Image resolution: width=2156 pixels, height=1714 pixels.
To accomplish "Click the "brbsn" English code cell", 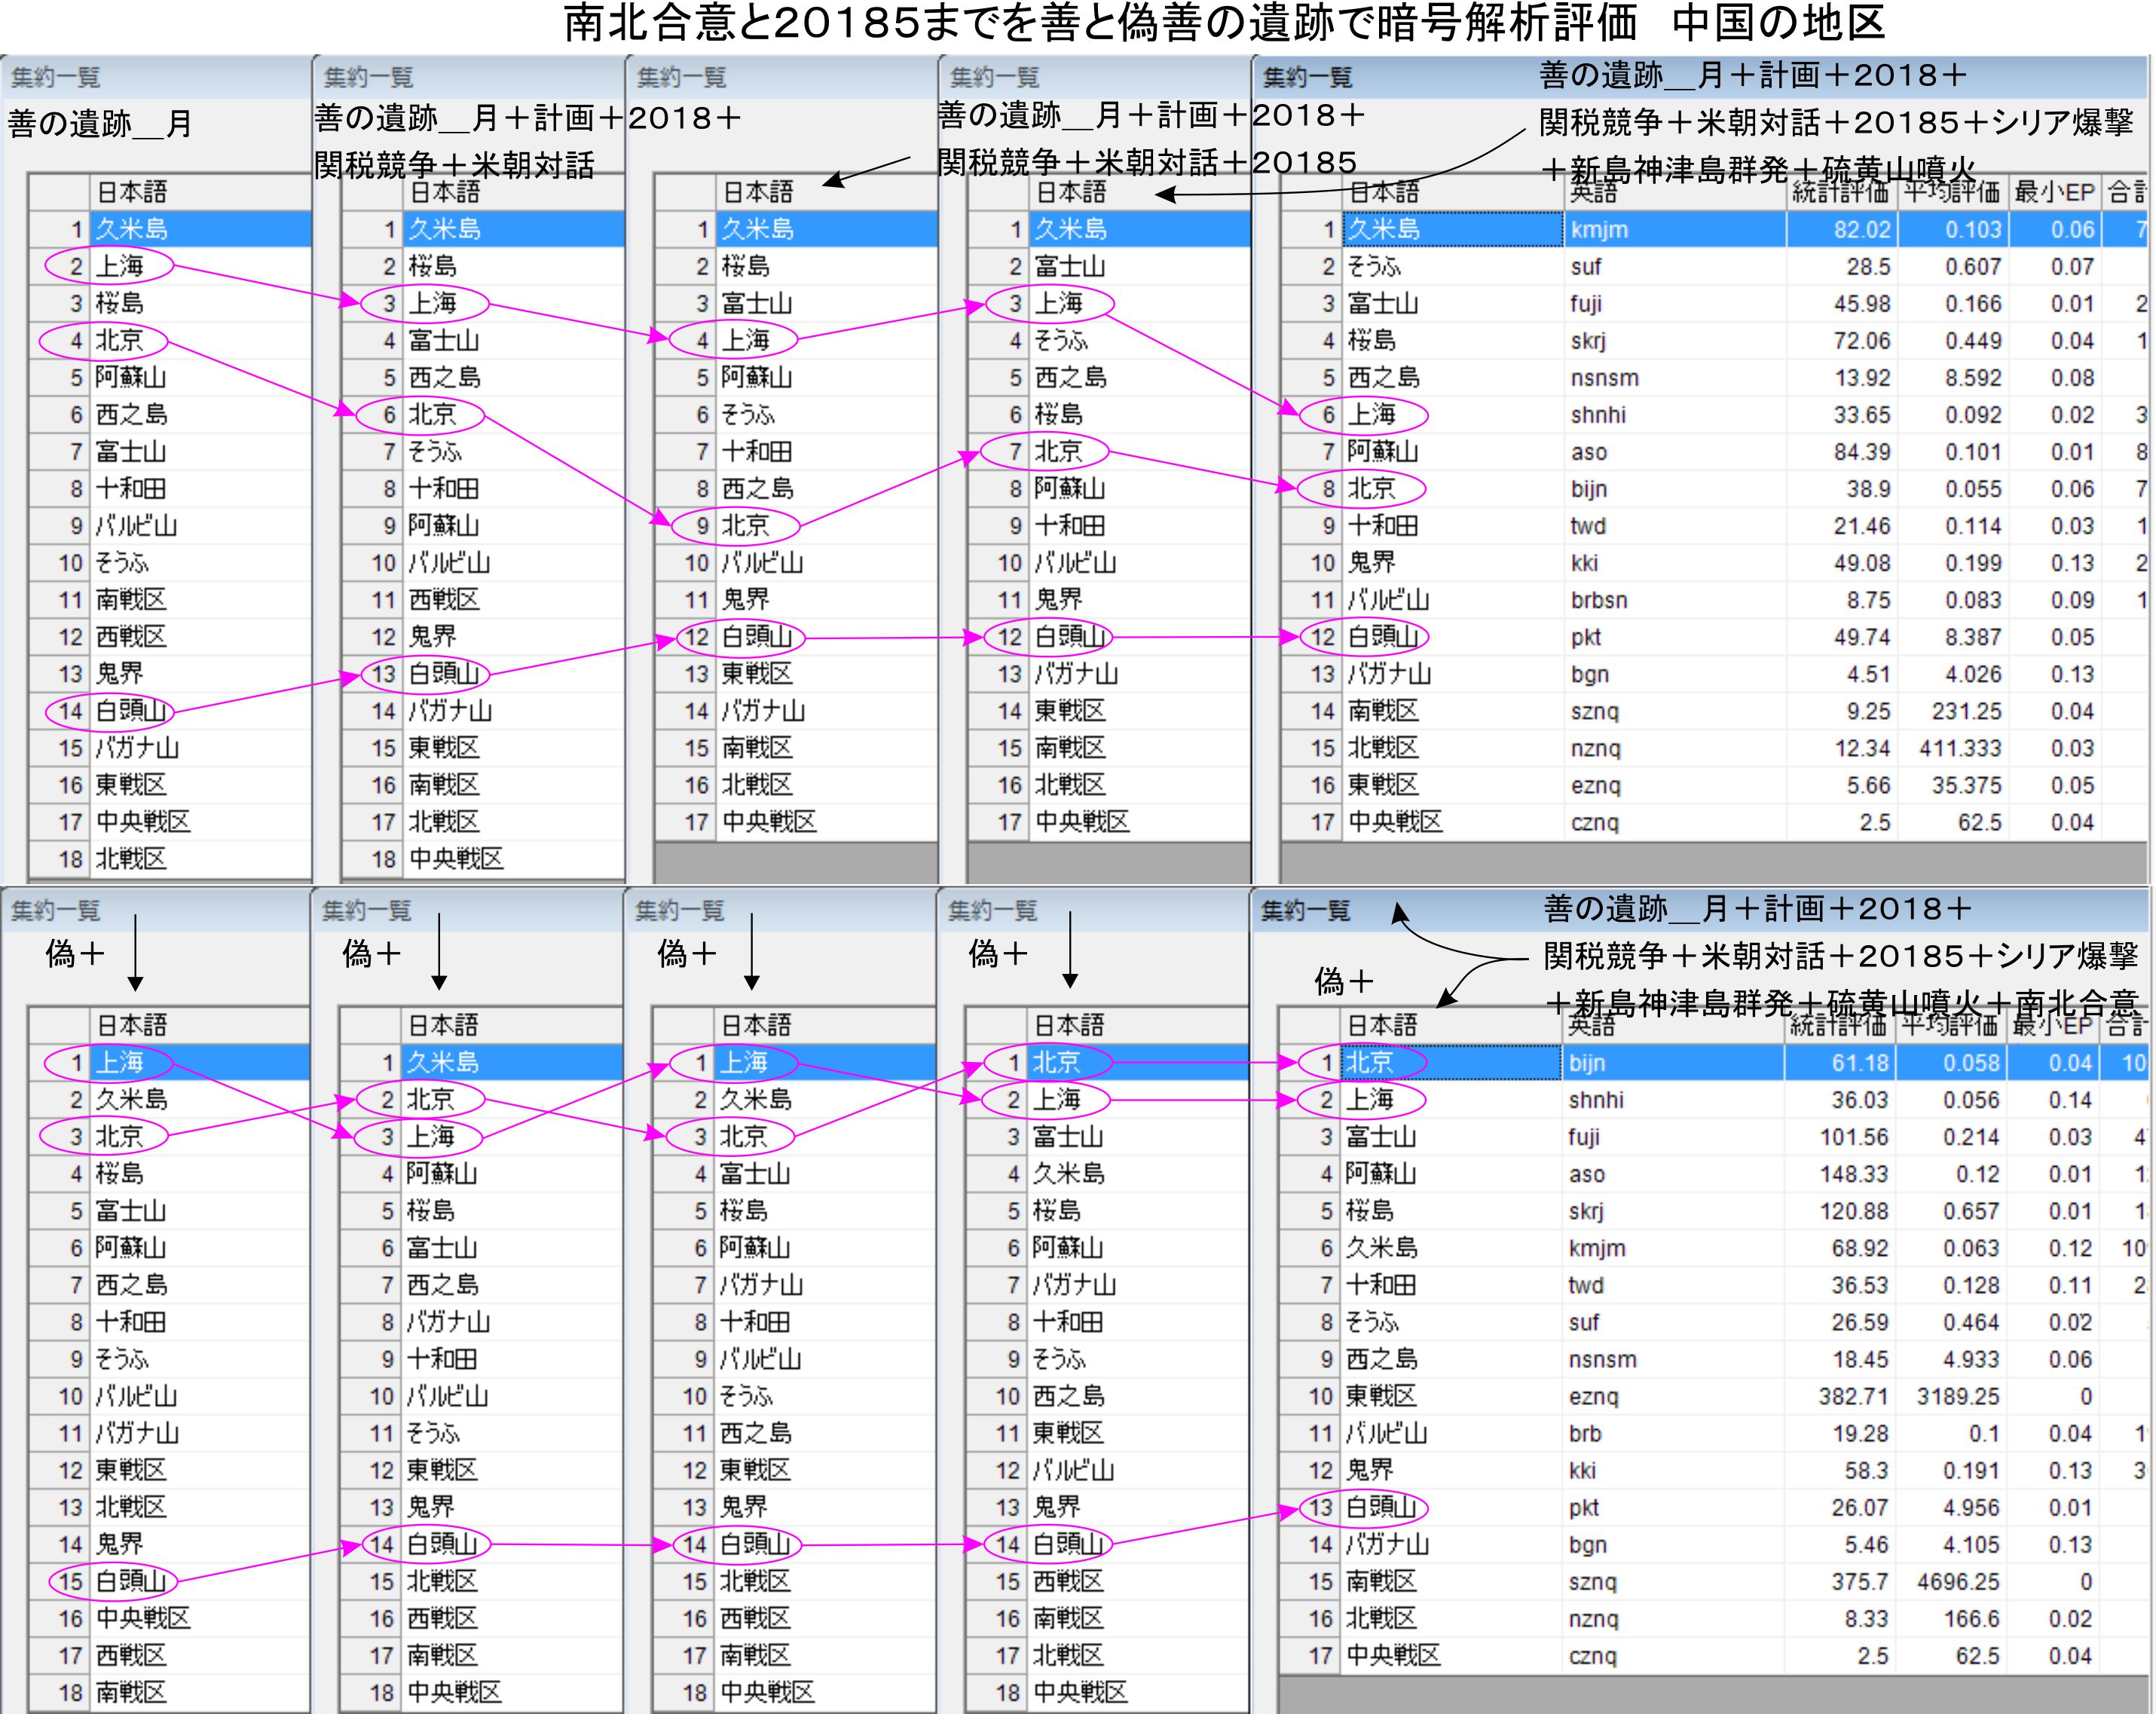I will (x=1598, y=600).
